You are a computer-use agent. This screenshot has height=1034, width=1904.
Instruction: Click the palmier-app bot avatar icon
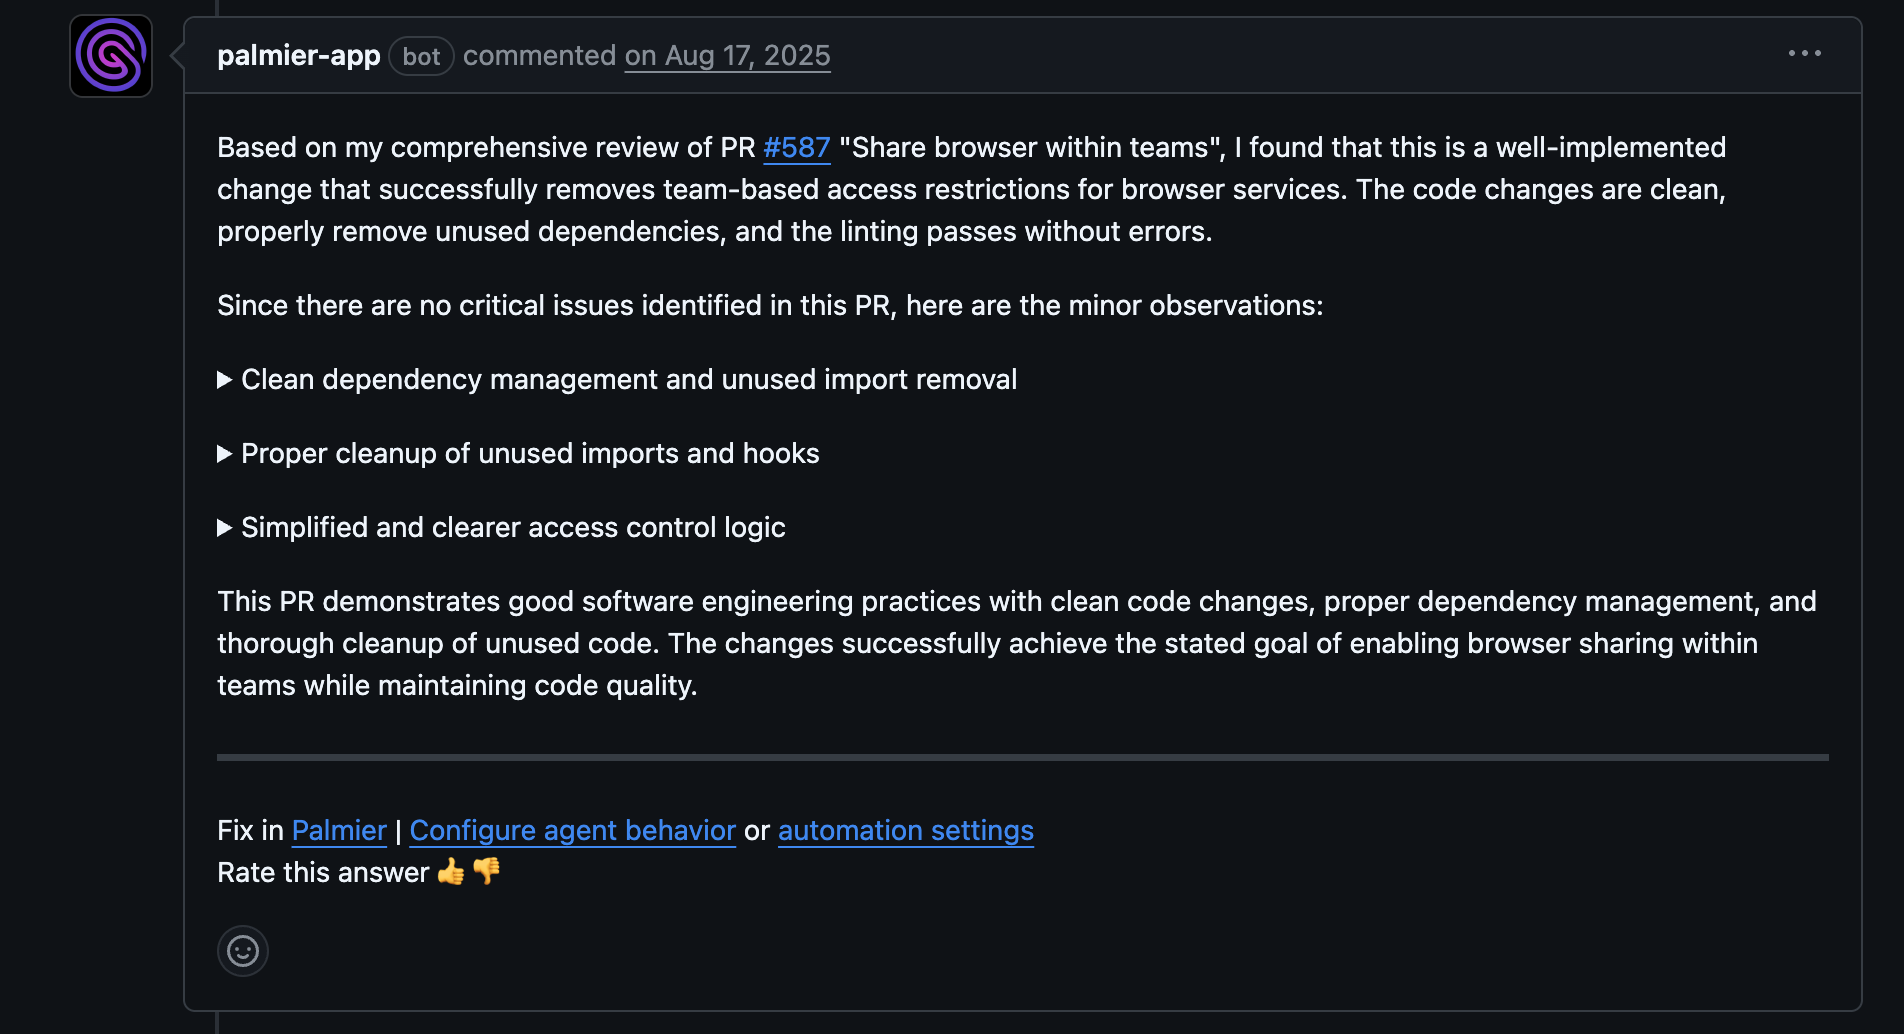click(x=110, y=55)
